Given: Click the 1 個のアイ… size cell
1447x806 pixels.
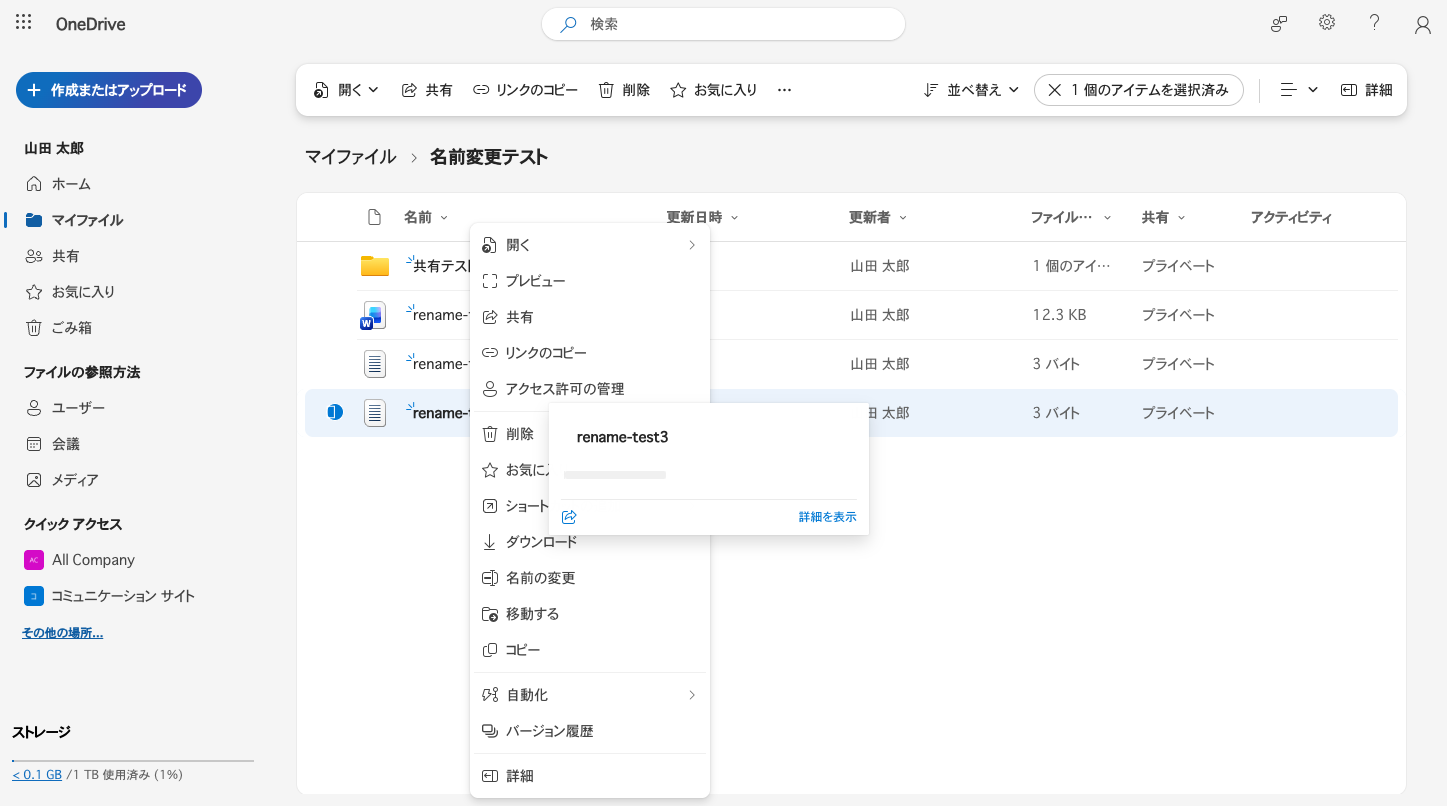Looking at the screenshot, I should (x=1071, y=266).
